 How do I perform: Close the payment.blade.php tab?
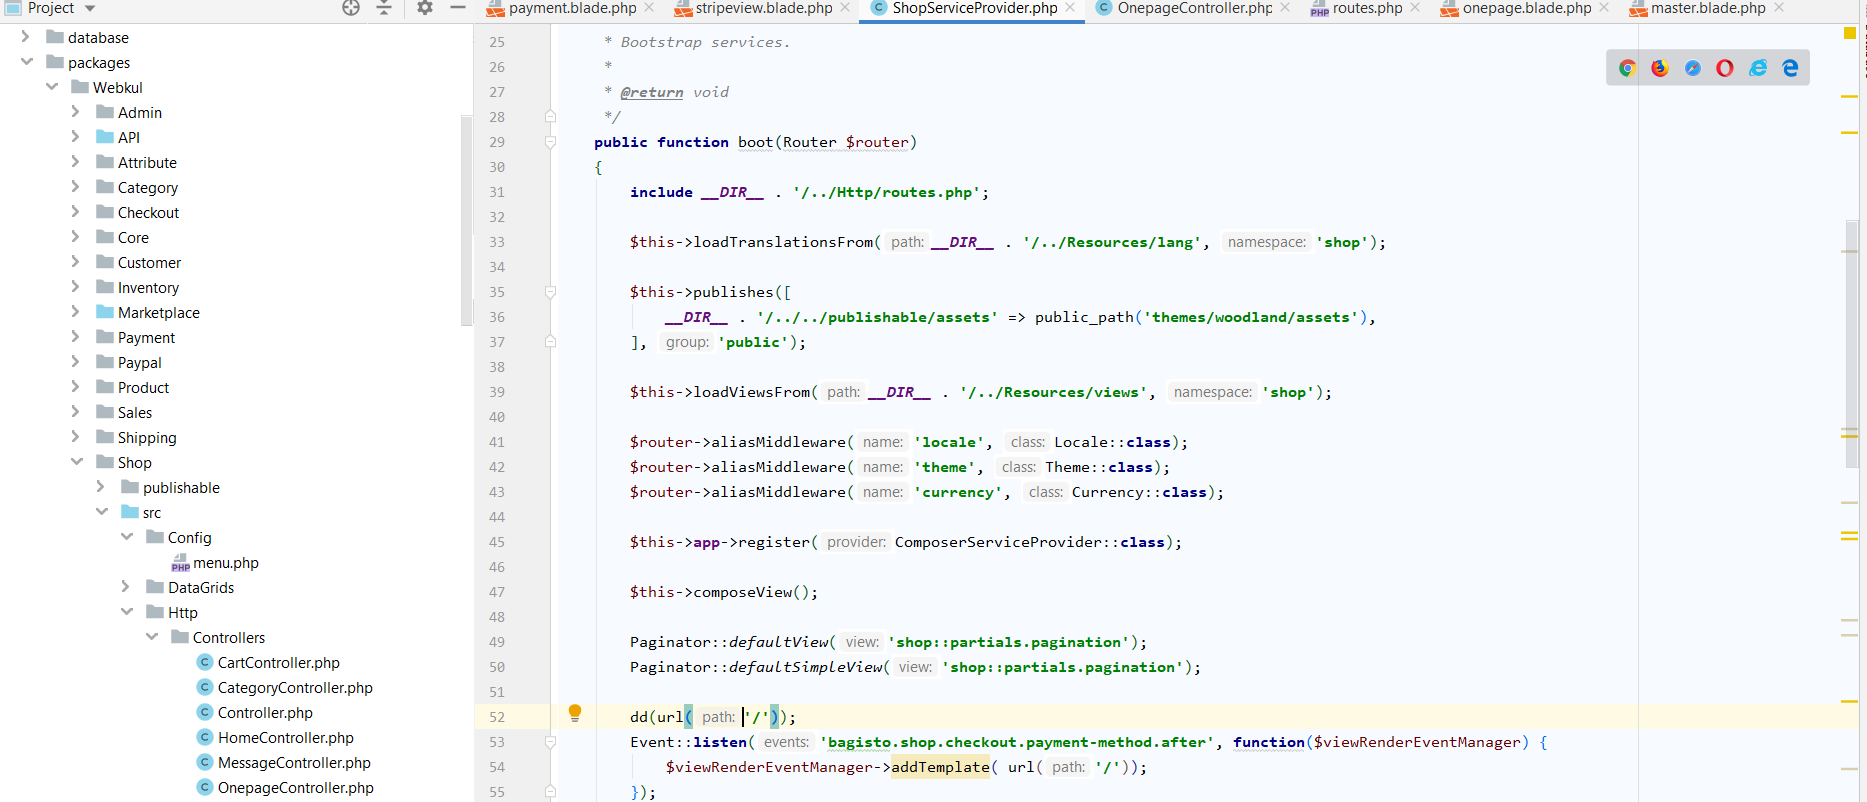649,8
